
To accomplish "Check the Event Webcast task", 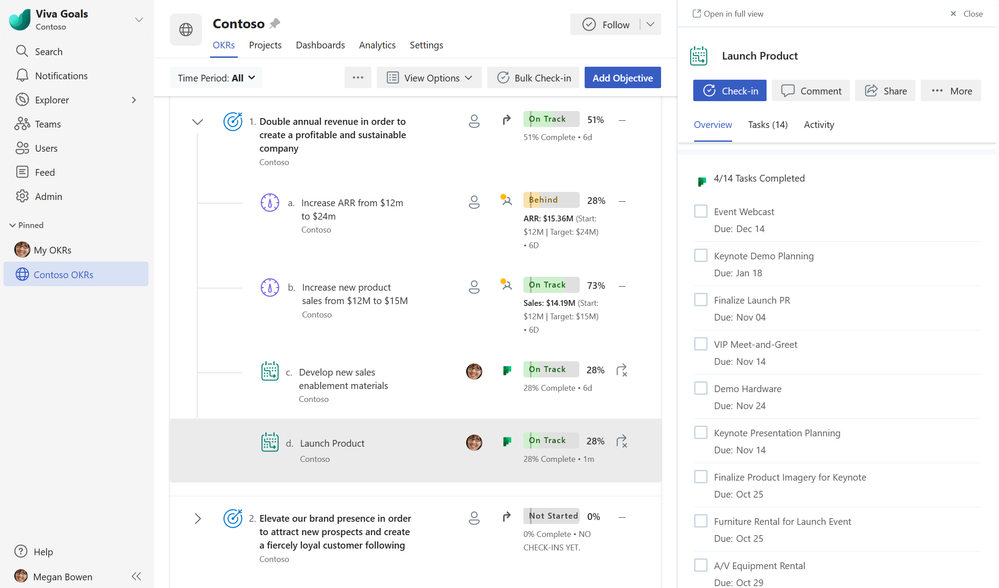I will tap(701, 211).
